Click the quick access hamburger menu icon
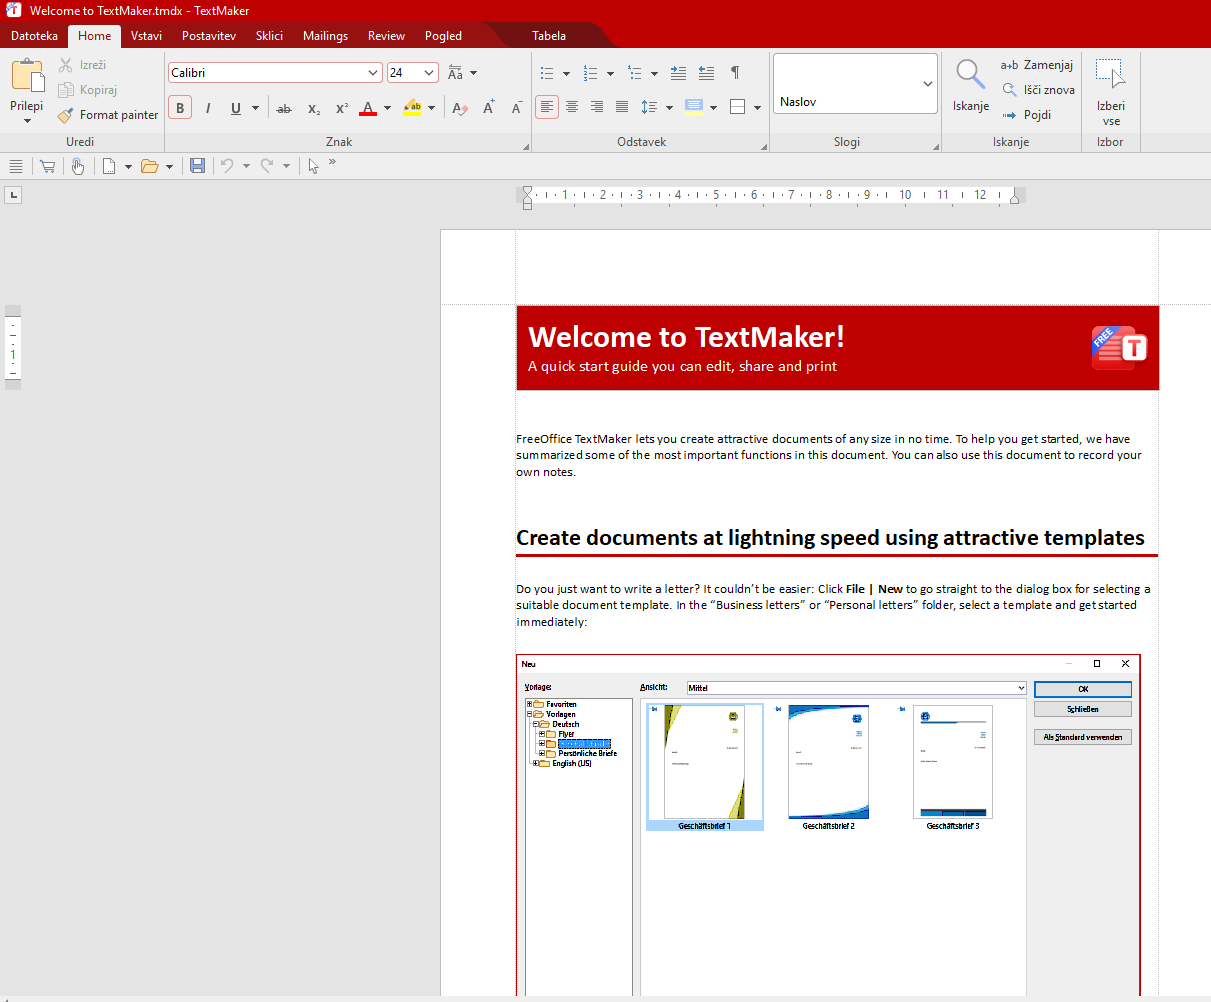Image resolution: width=1211 pixels, height=1002 pixels. coord(15,166)
